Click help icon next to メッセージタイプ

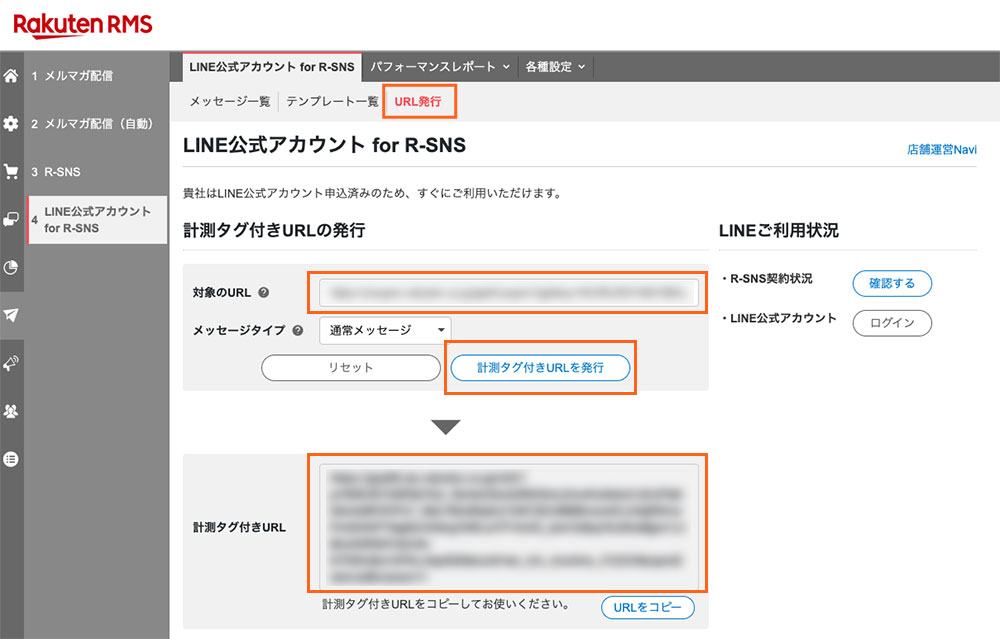click(297, 330)
